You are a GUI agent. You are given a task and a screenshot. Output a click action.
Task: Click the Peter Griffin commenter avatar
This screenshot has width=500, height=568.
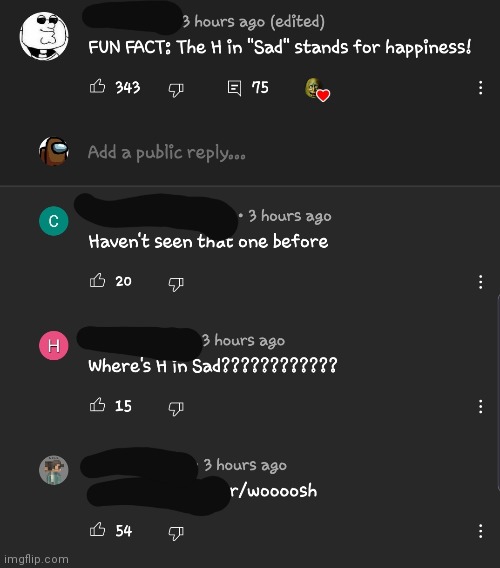(44, 36)
